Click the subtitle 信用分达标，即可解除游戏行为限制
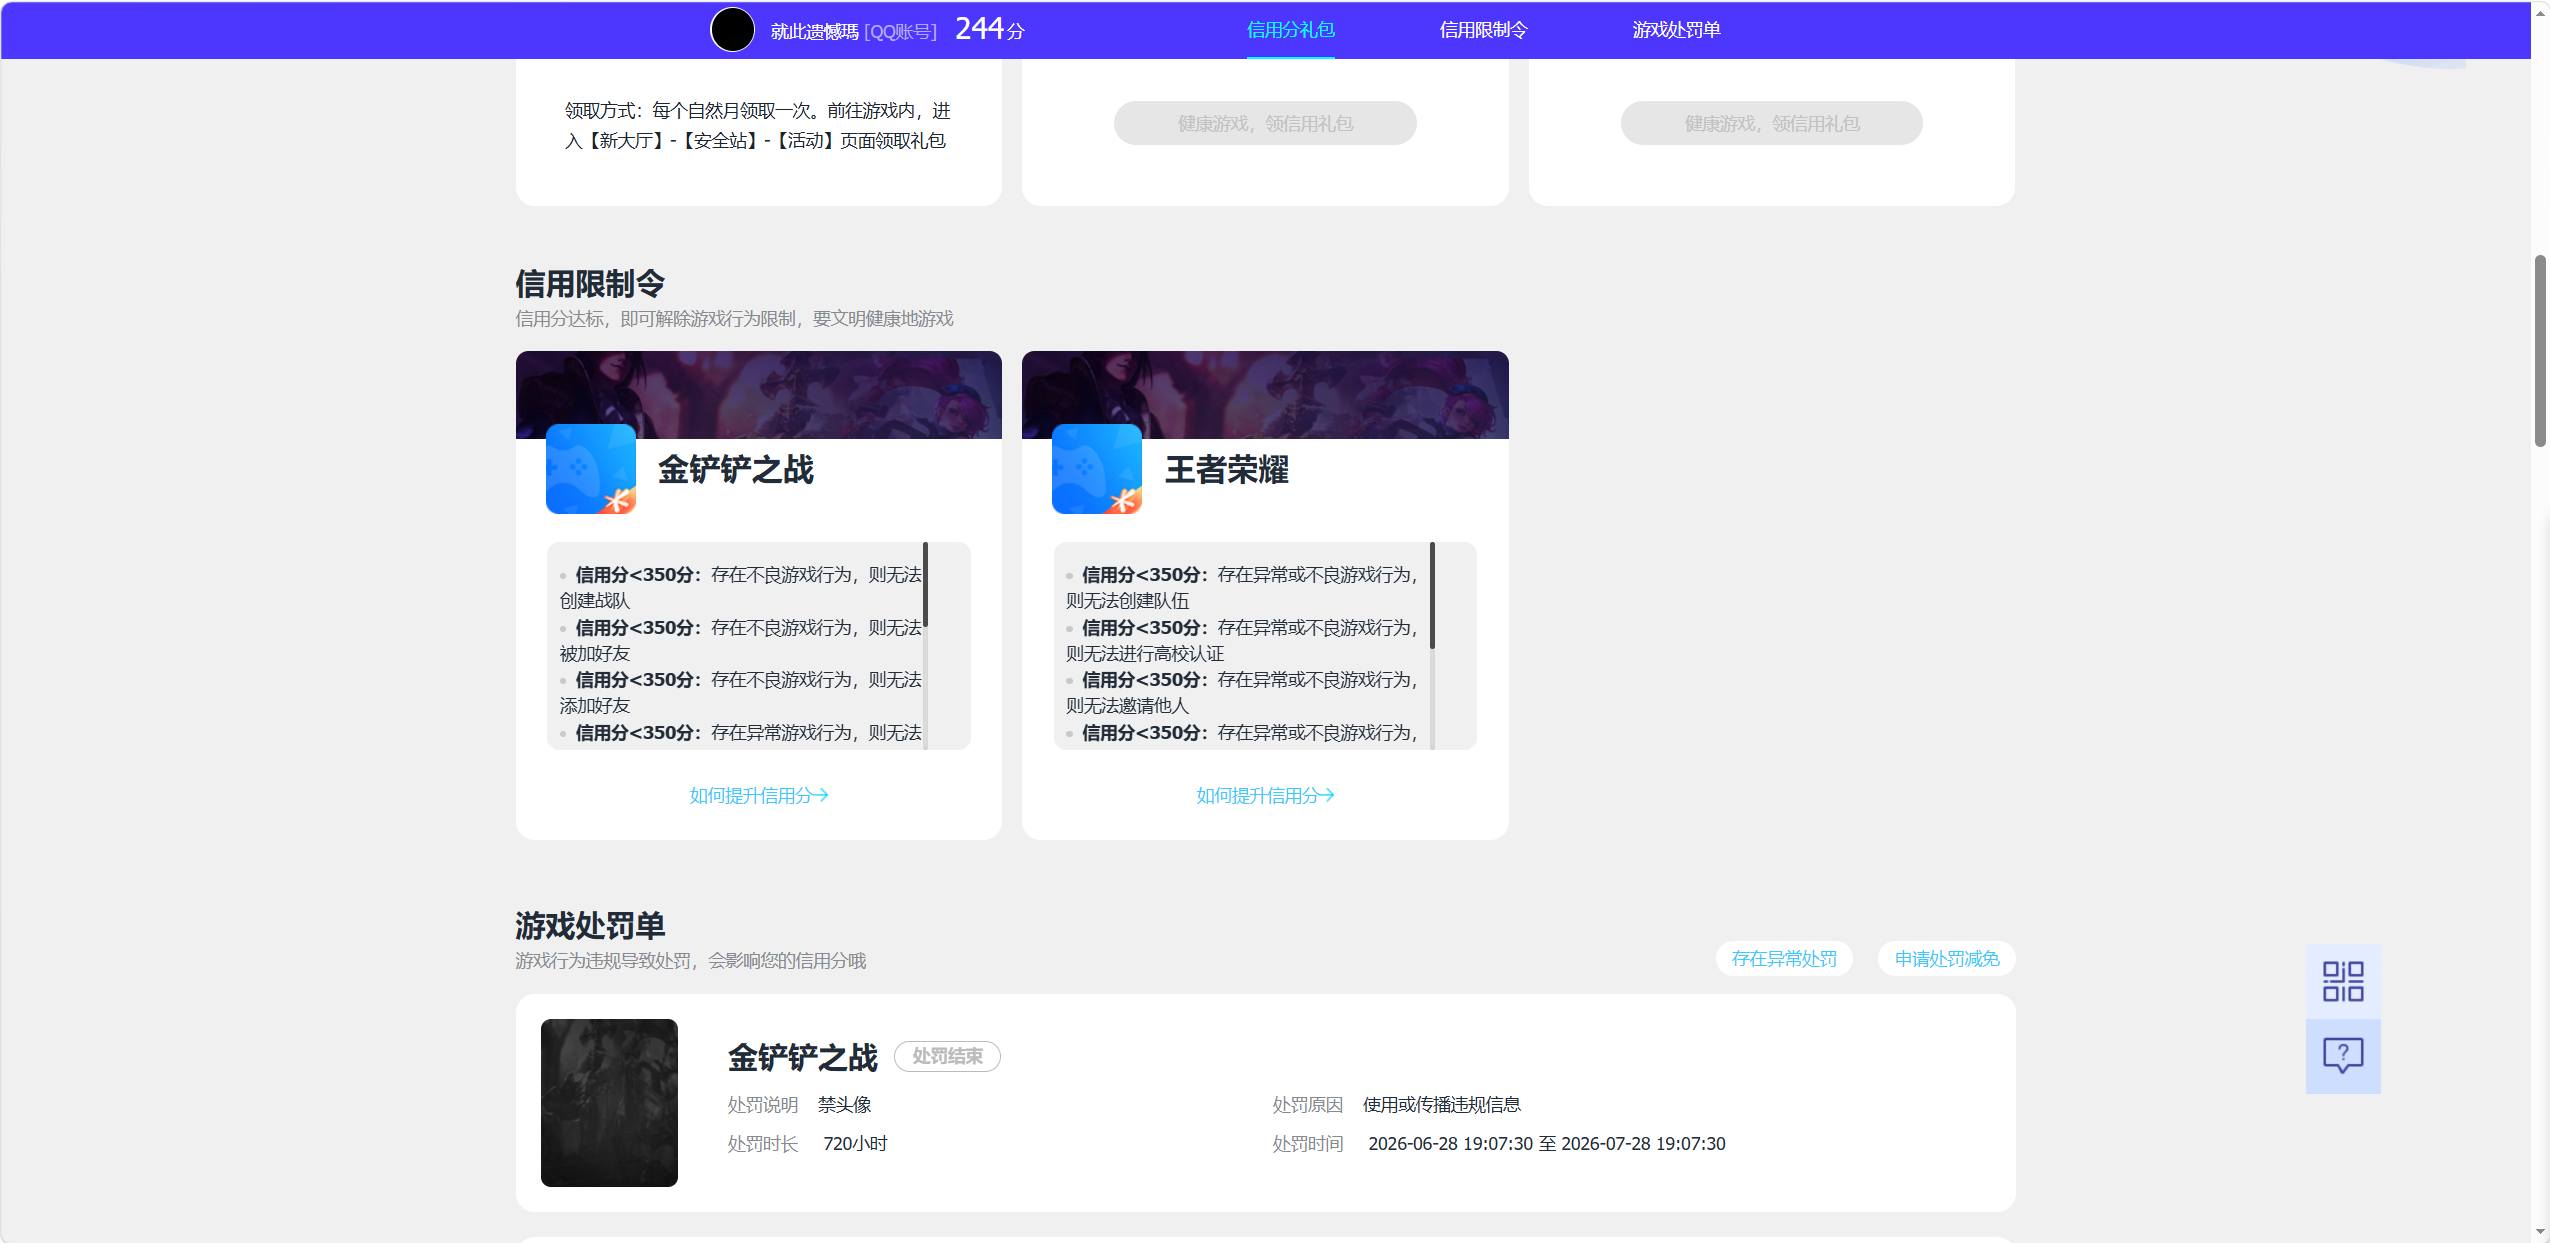 point(734,318)
